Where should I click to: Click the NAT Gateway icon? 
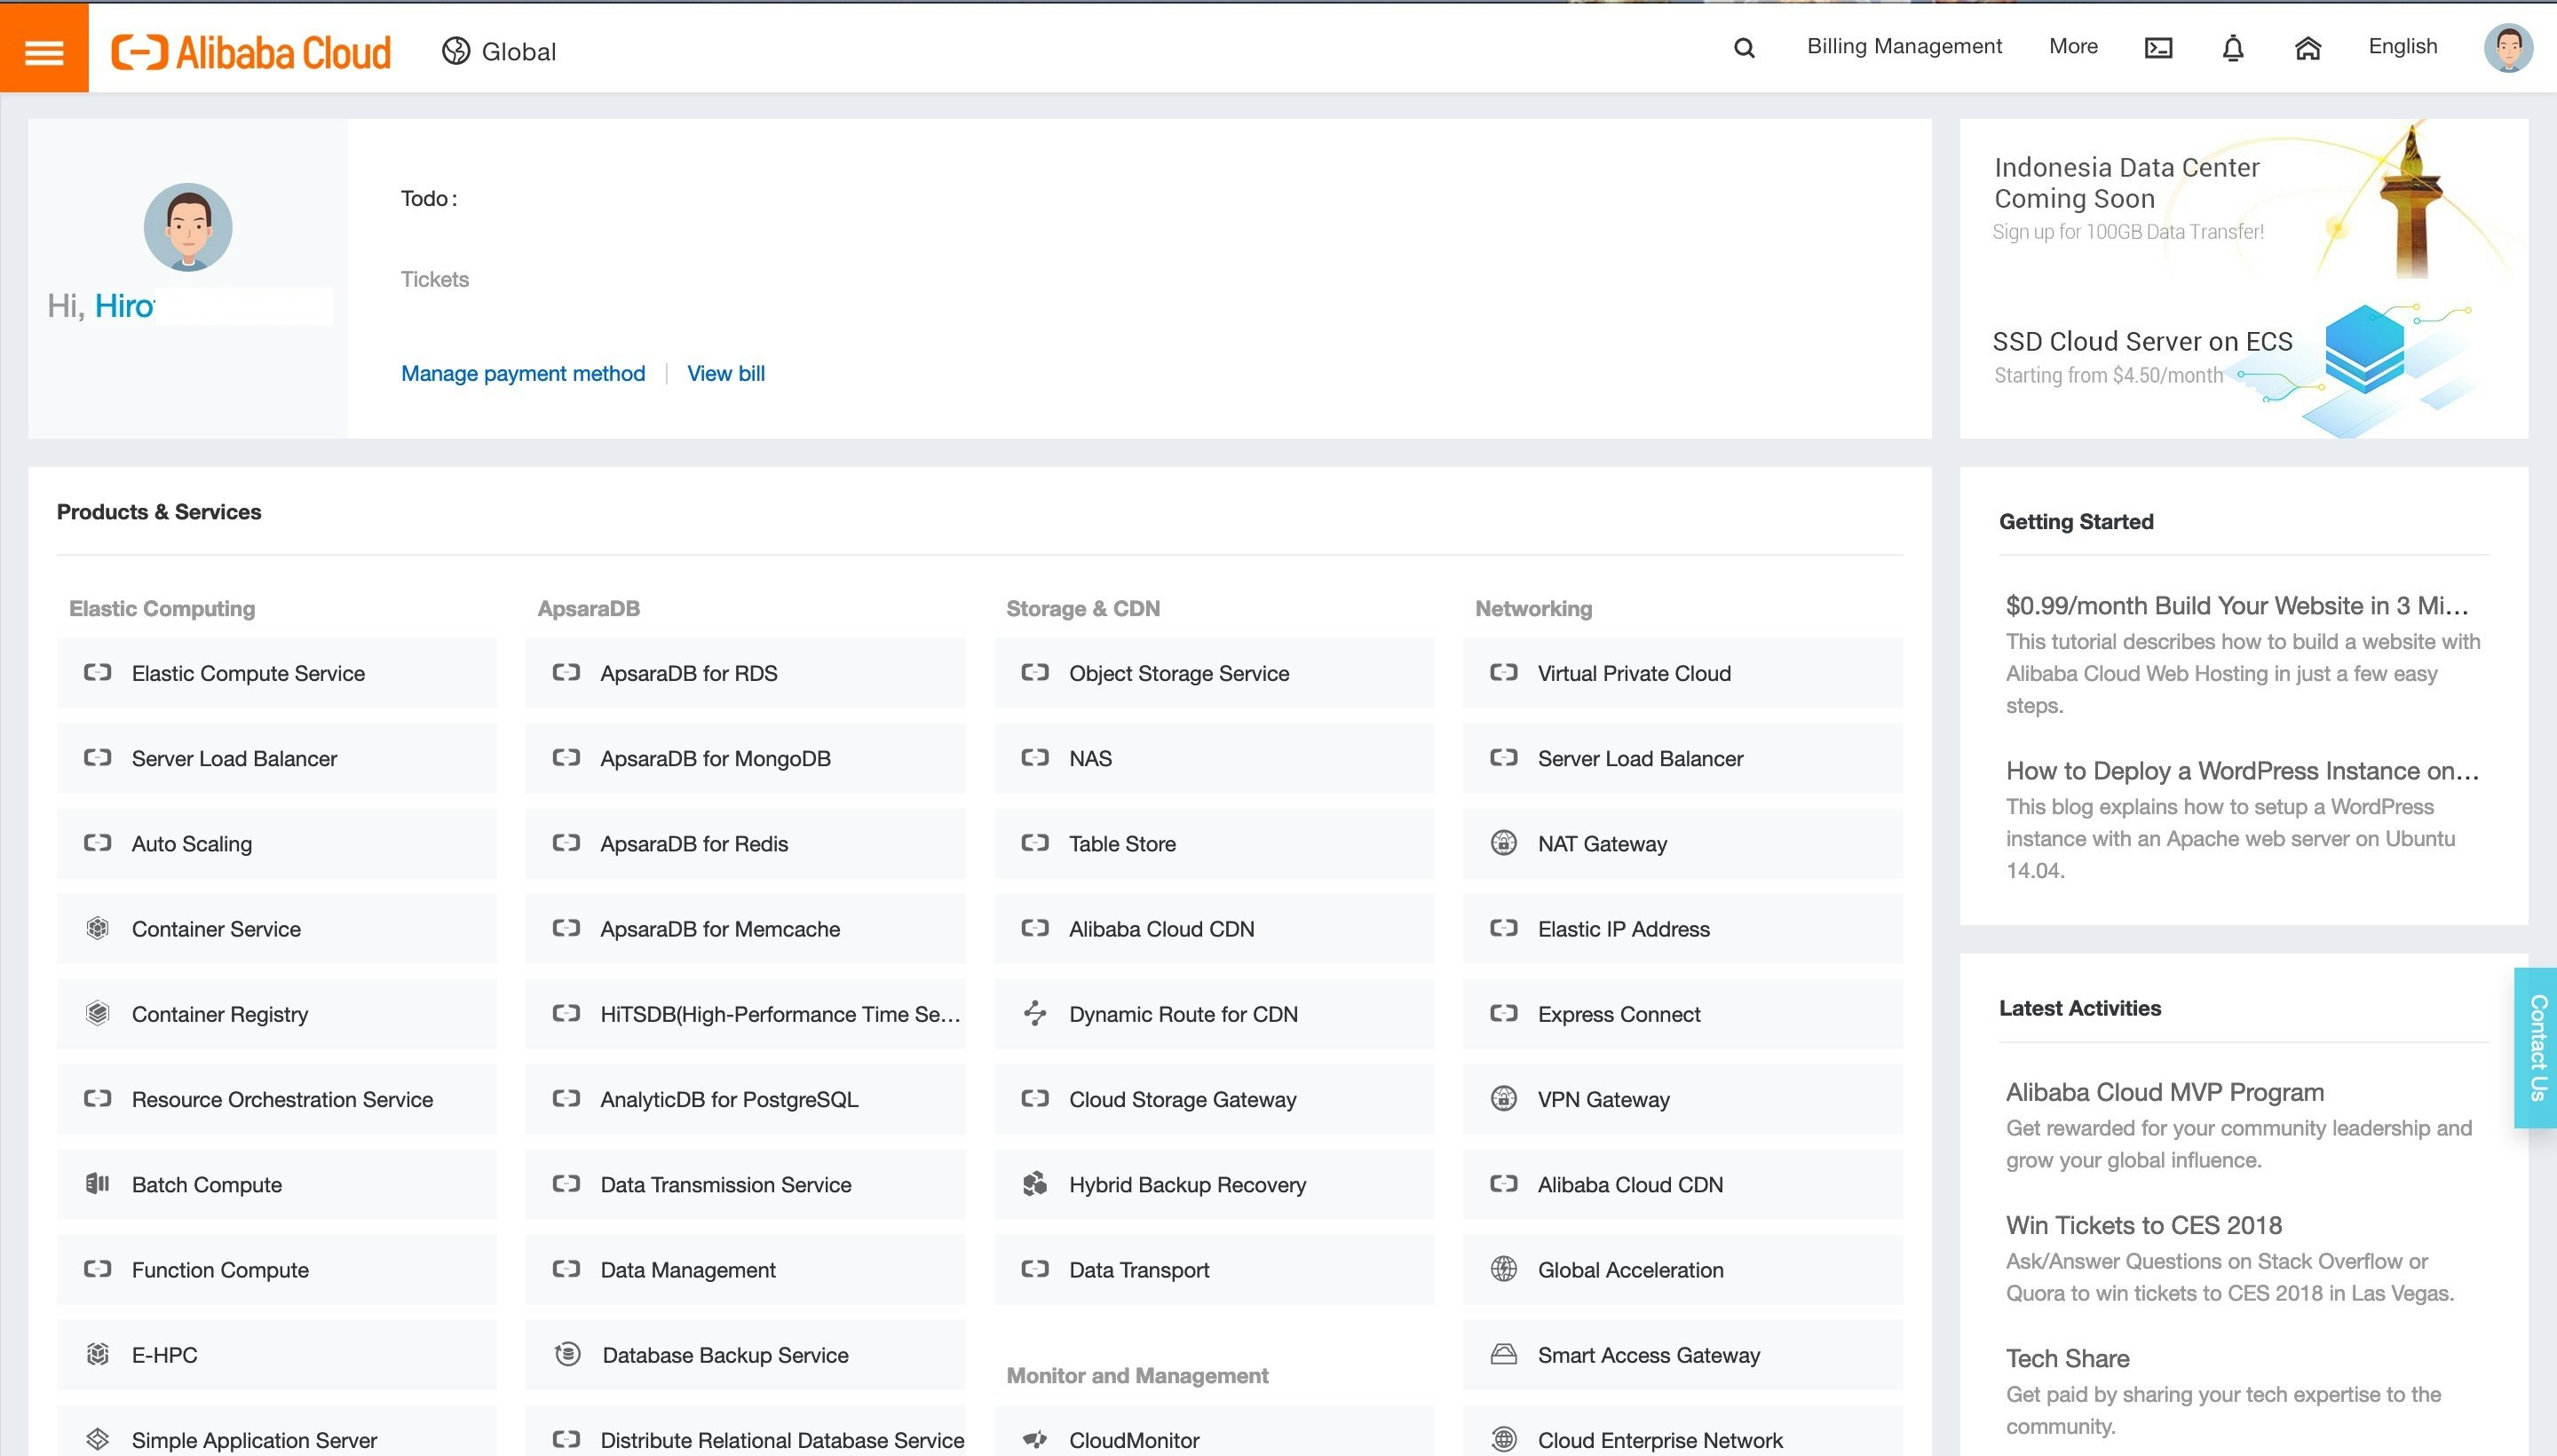click(1504, 843)
